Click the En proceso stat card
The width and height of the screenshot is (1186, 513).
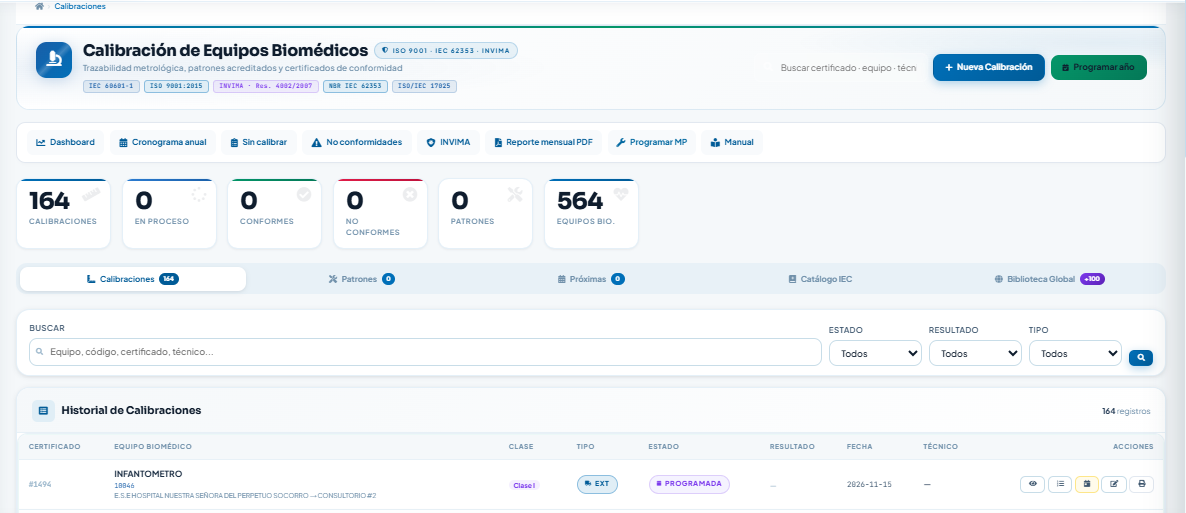(169, 213)
